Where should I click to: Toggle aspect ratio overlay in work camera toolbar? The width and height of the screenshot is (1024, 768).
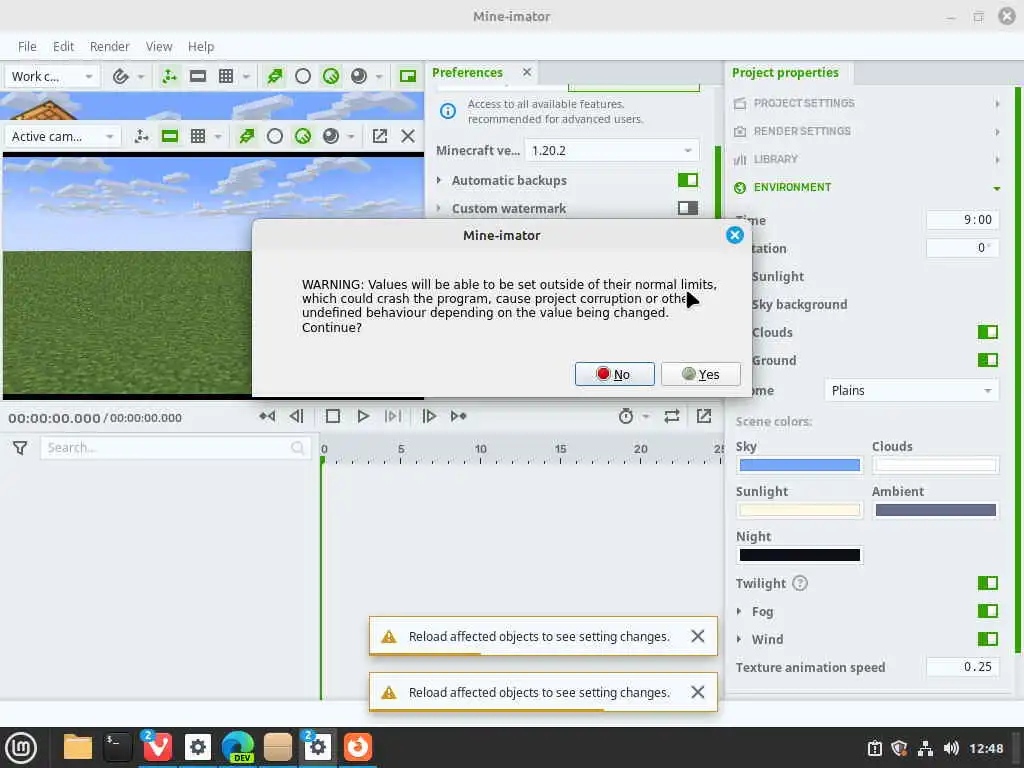click(x=198, y=76)
